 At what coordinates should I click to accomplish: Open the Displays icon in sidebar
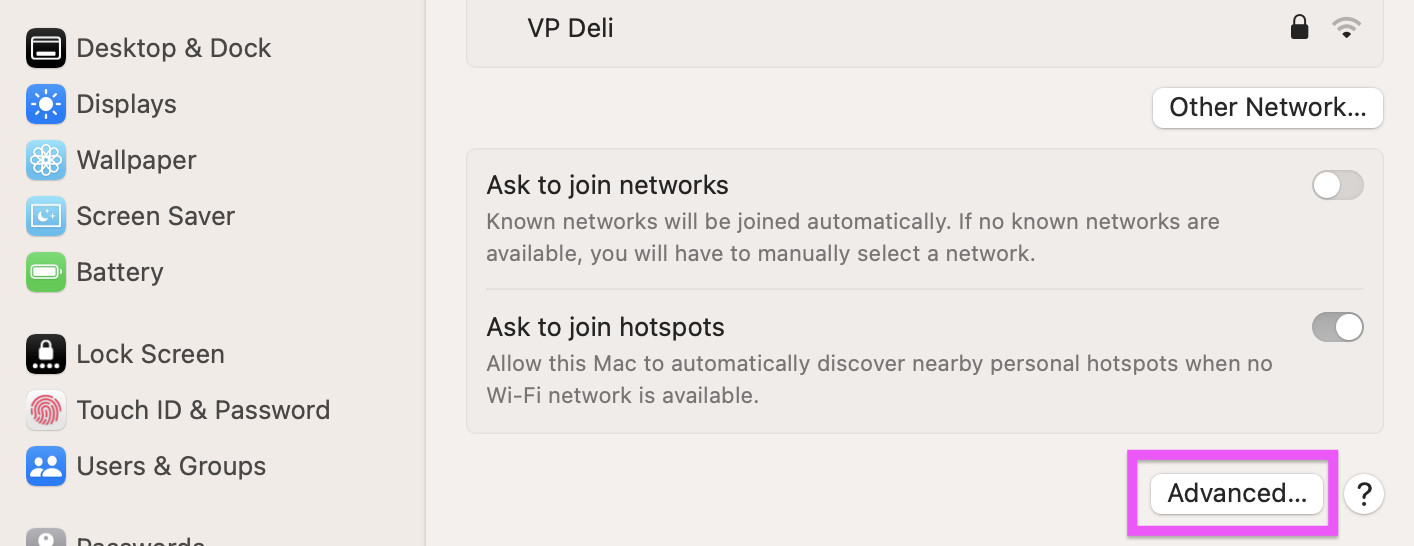46,104
